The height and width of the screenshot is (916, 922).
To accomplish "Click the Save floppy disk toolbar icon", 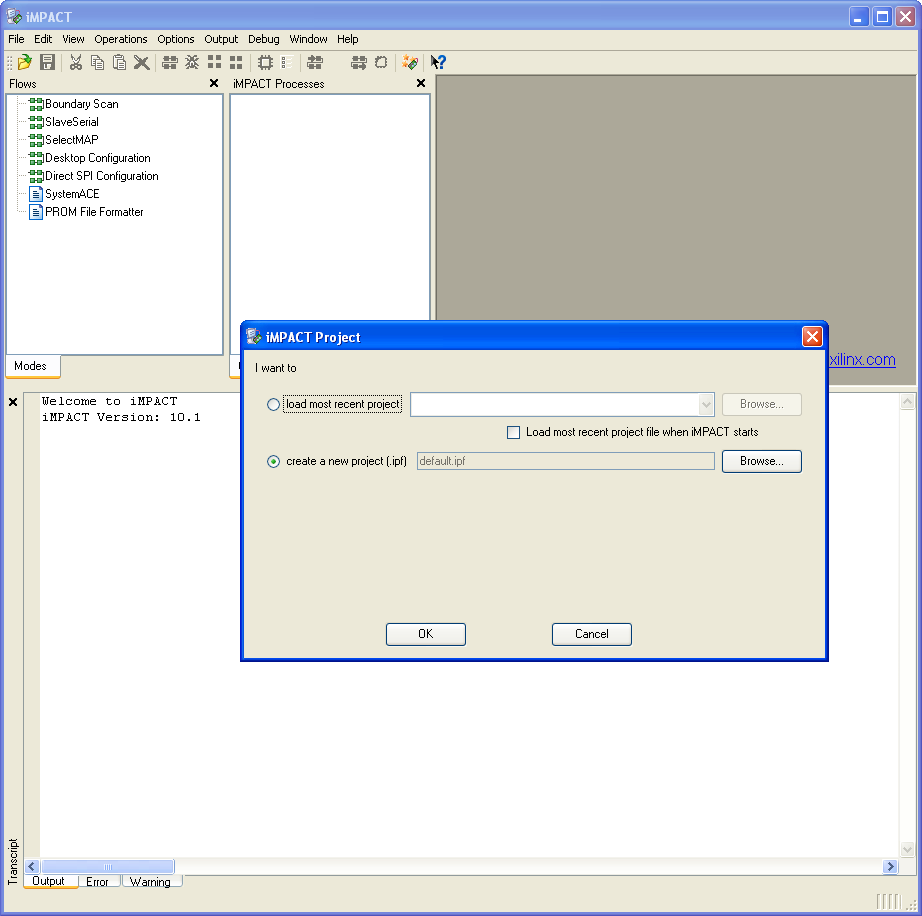I will [47, 62].
